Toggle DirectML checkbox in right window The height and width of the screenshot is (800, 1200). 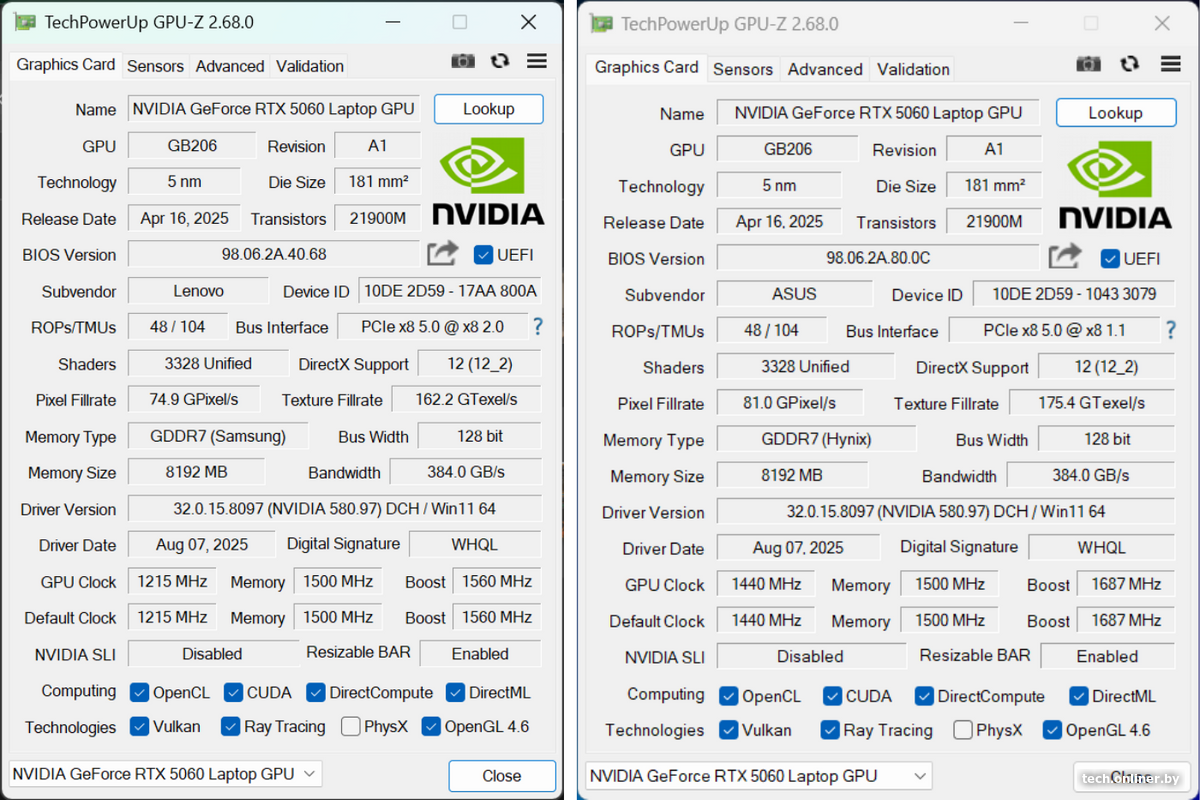(x=1078, y=696)
